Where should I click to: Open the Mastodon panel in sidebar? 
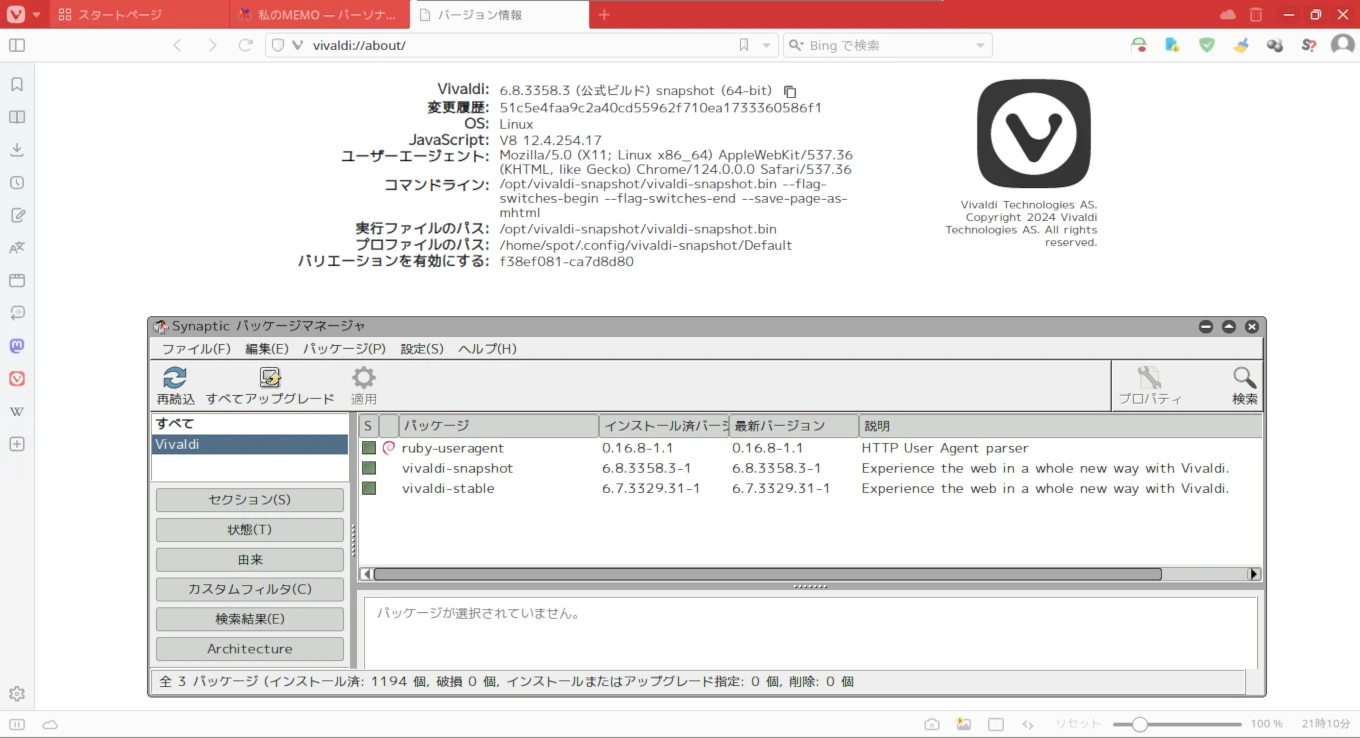pos(17,346)
